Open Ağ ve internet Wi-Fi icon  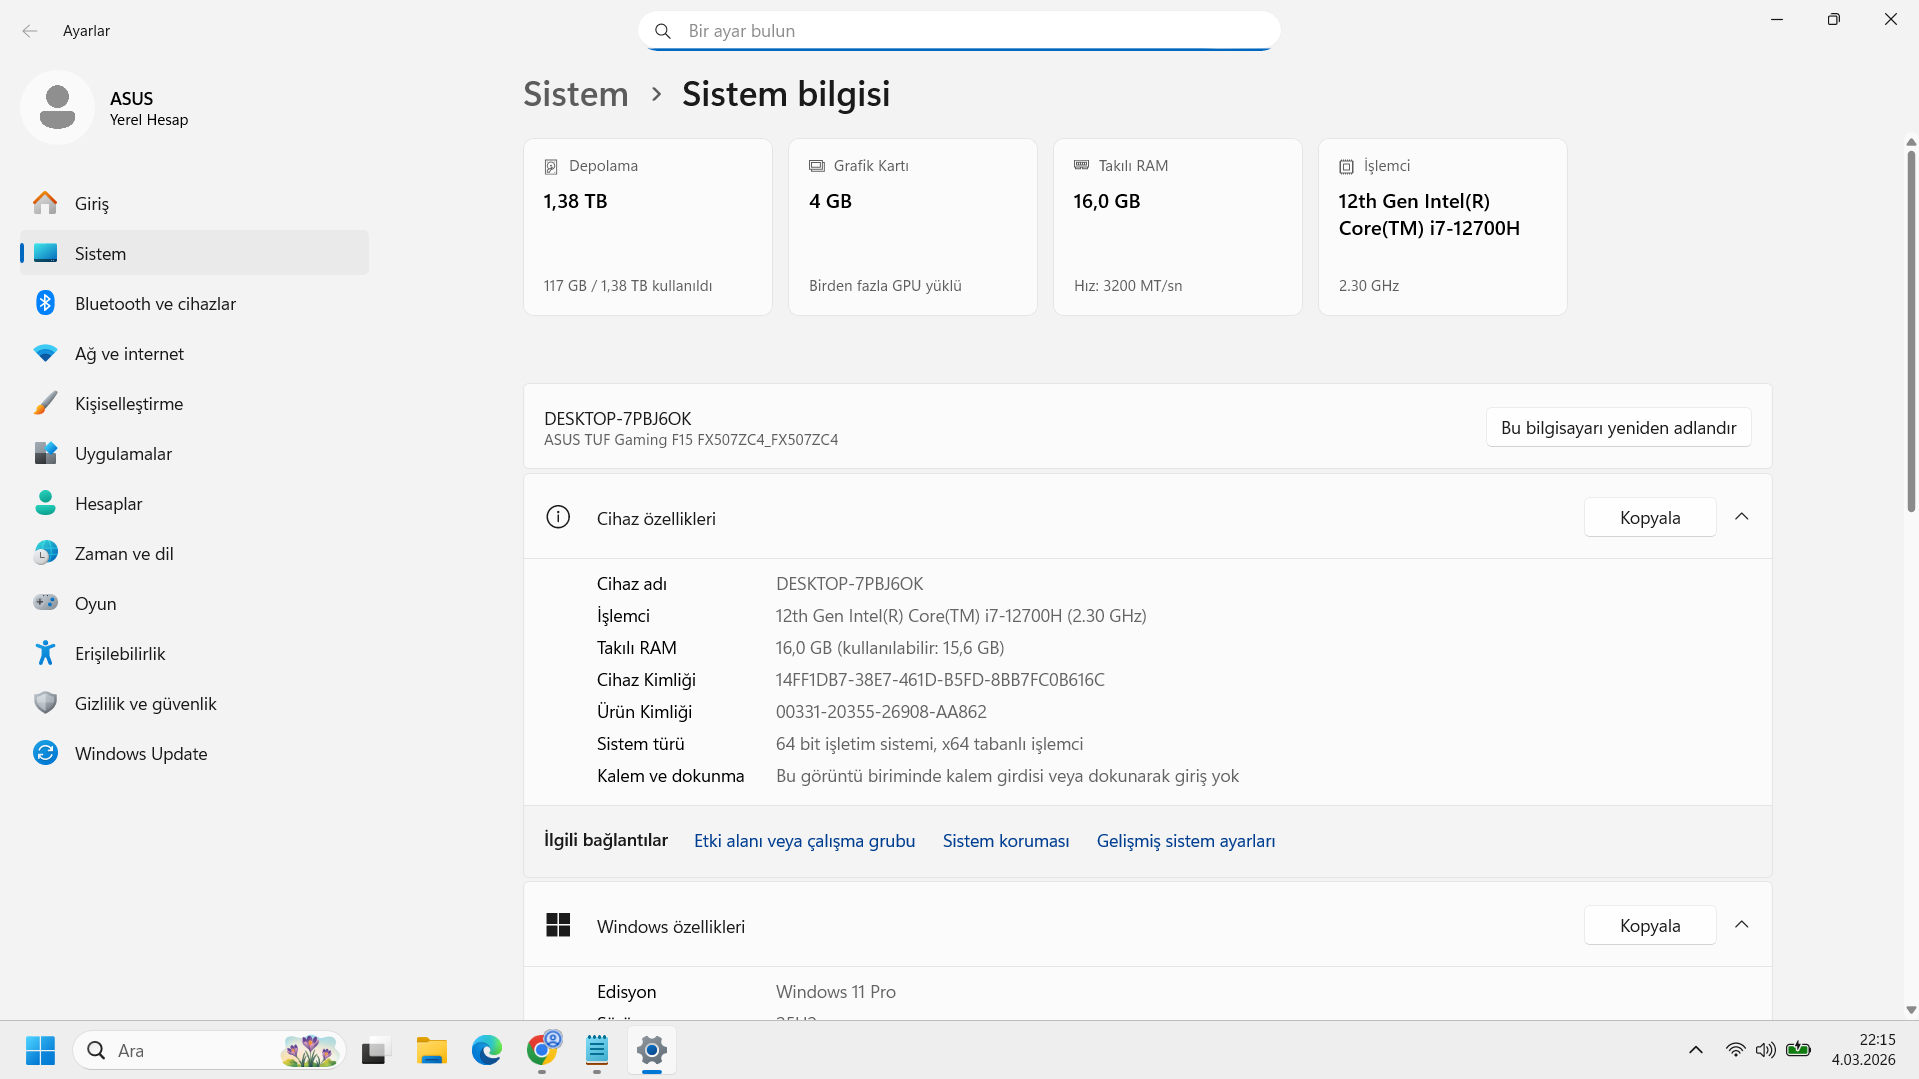(45, 353)
